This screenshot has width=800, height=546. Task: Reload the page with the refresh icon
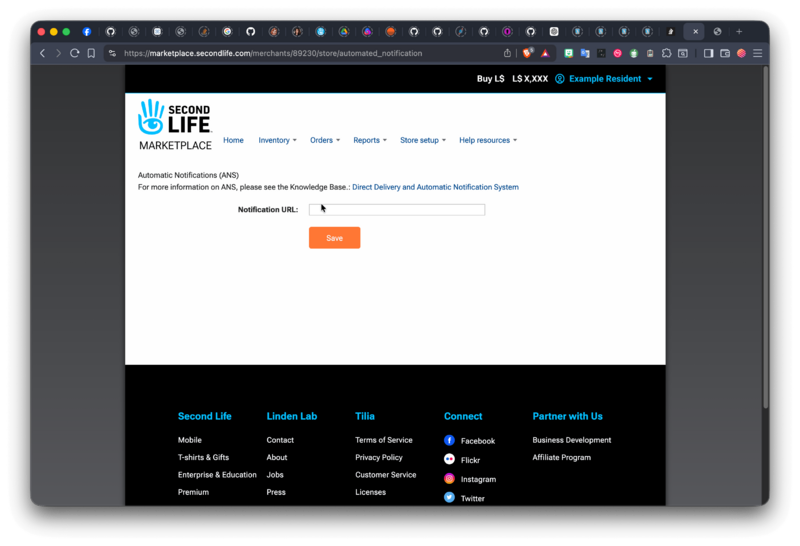pos(74,53)
